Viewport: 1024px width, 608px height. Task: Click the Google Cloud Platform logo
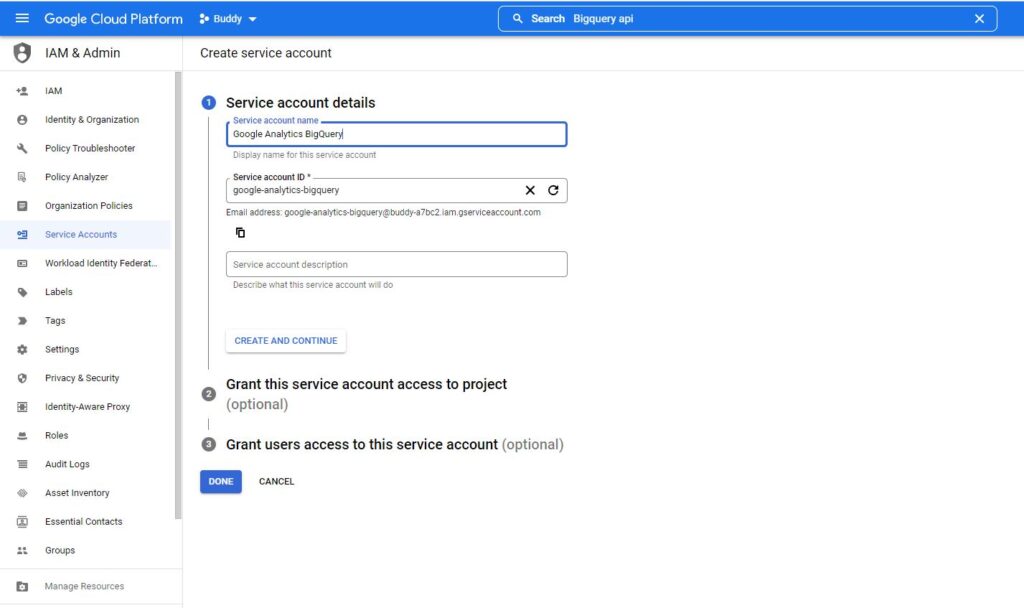(114, 19)
